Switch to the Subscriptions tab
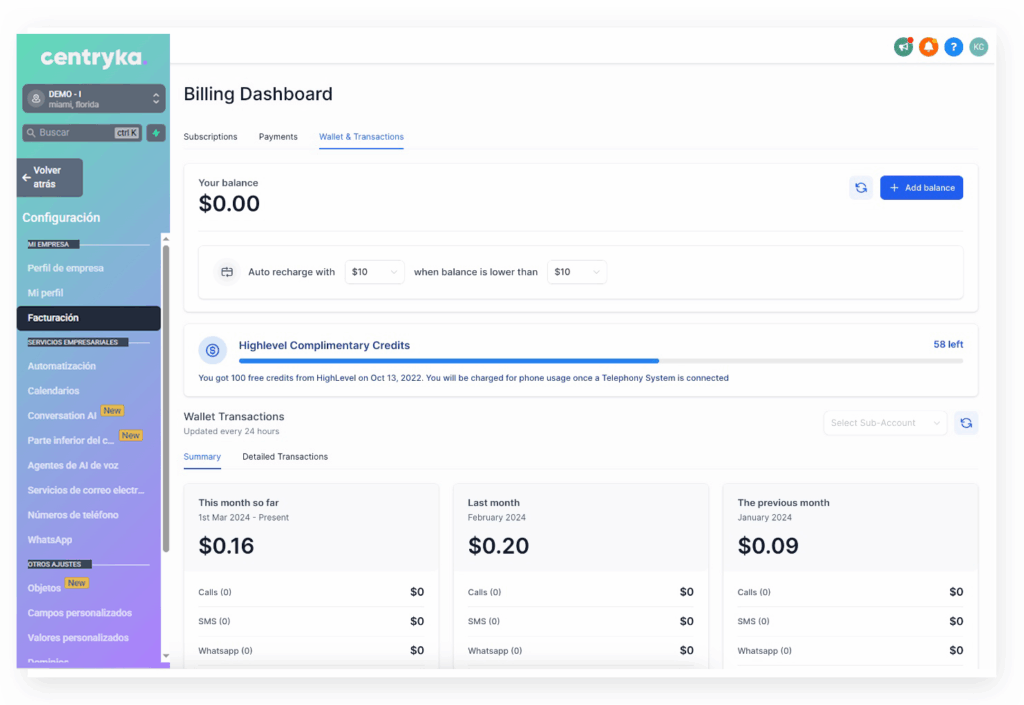The width and height of the screenshot is (1024, 705). [210, 137]
